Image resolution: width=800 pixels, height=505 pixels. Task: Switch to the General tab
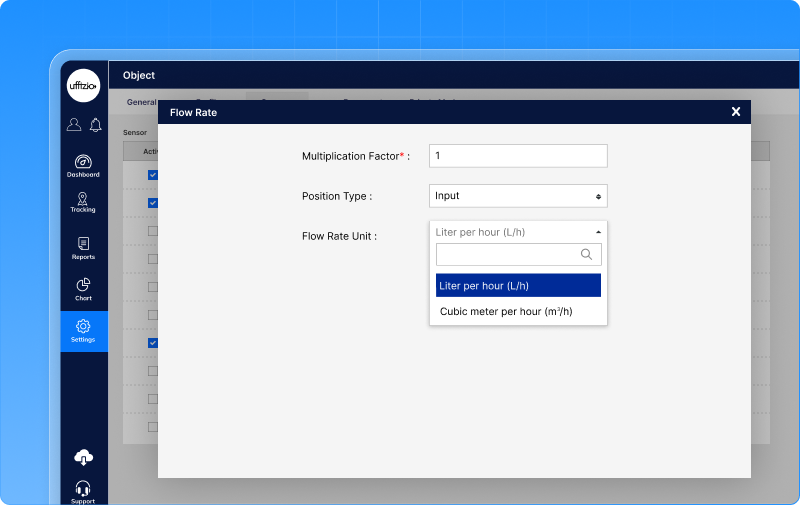141,101
